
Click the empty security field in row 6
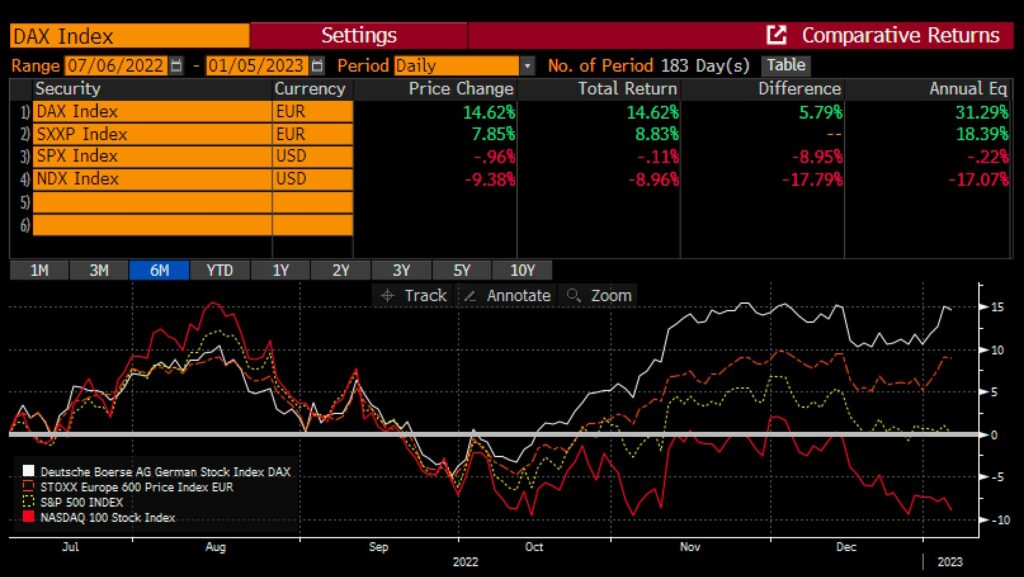[x=152, y=225]
